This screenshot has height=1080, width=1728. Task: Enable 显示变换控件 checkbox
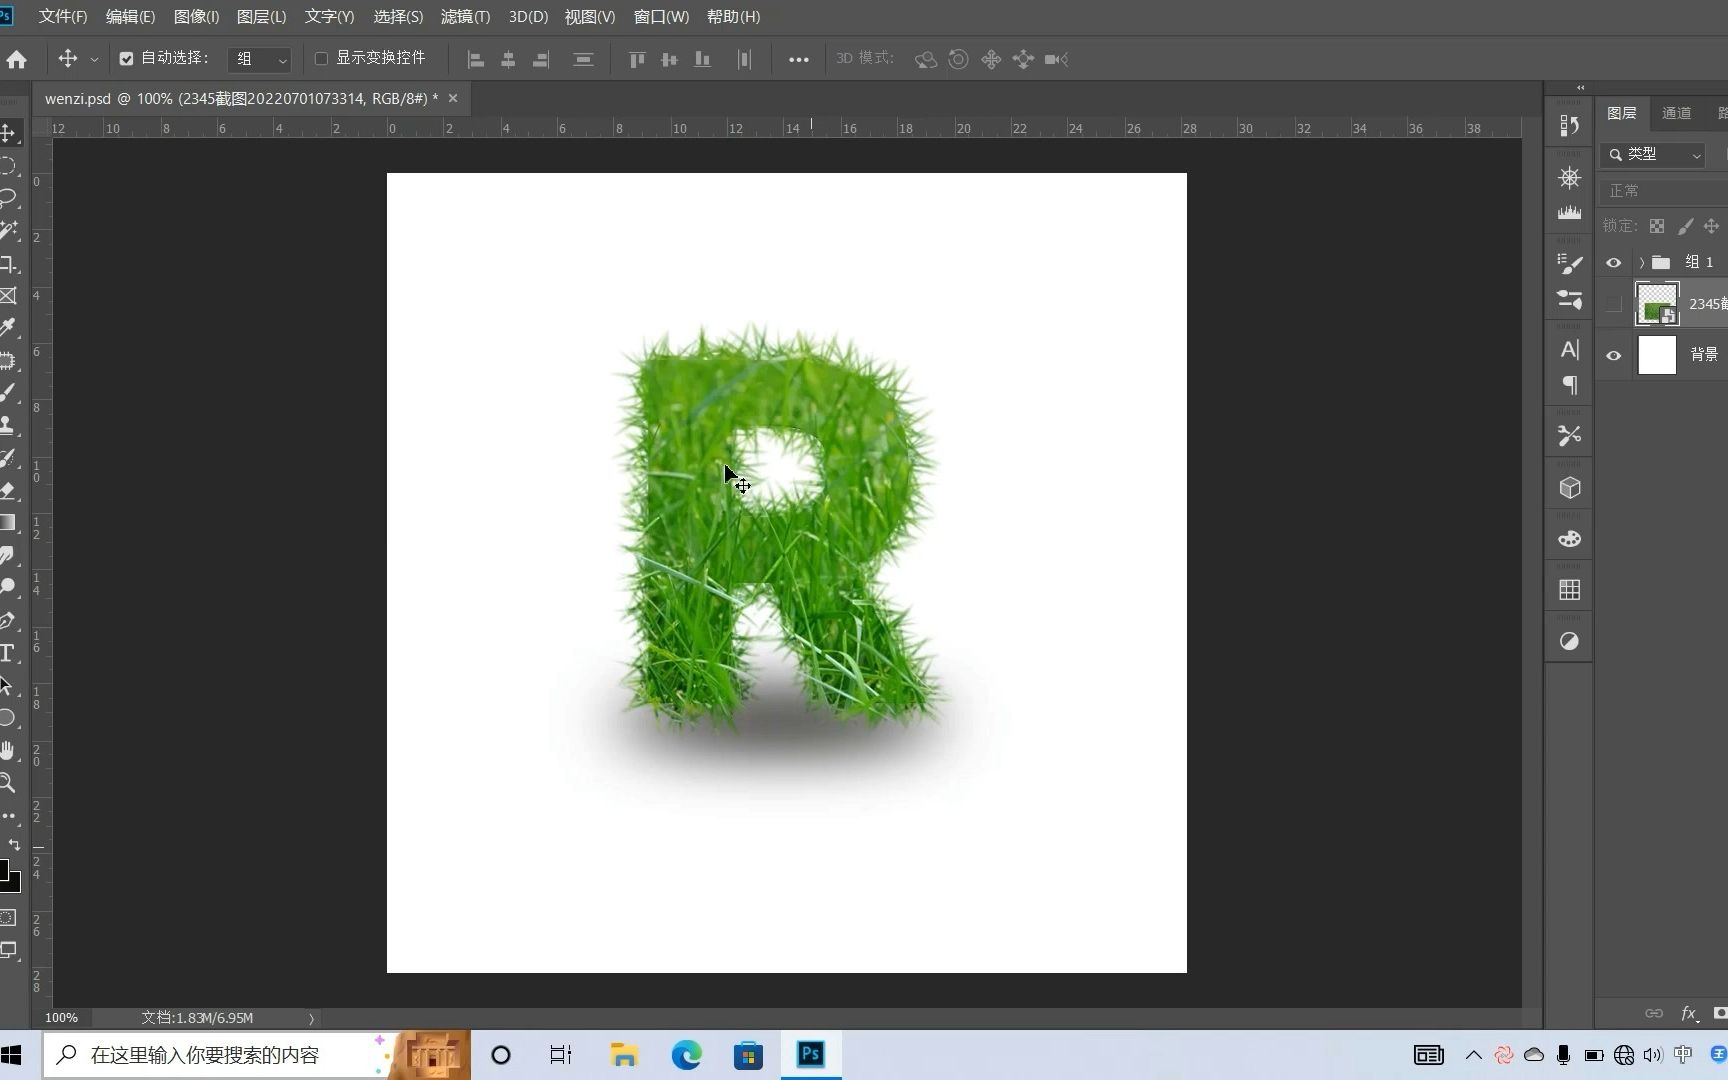(321, 59)
